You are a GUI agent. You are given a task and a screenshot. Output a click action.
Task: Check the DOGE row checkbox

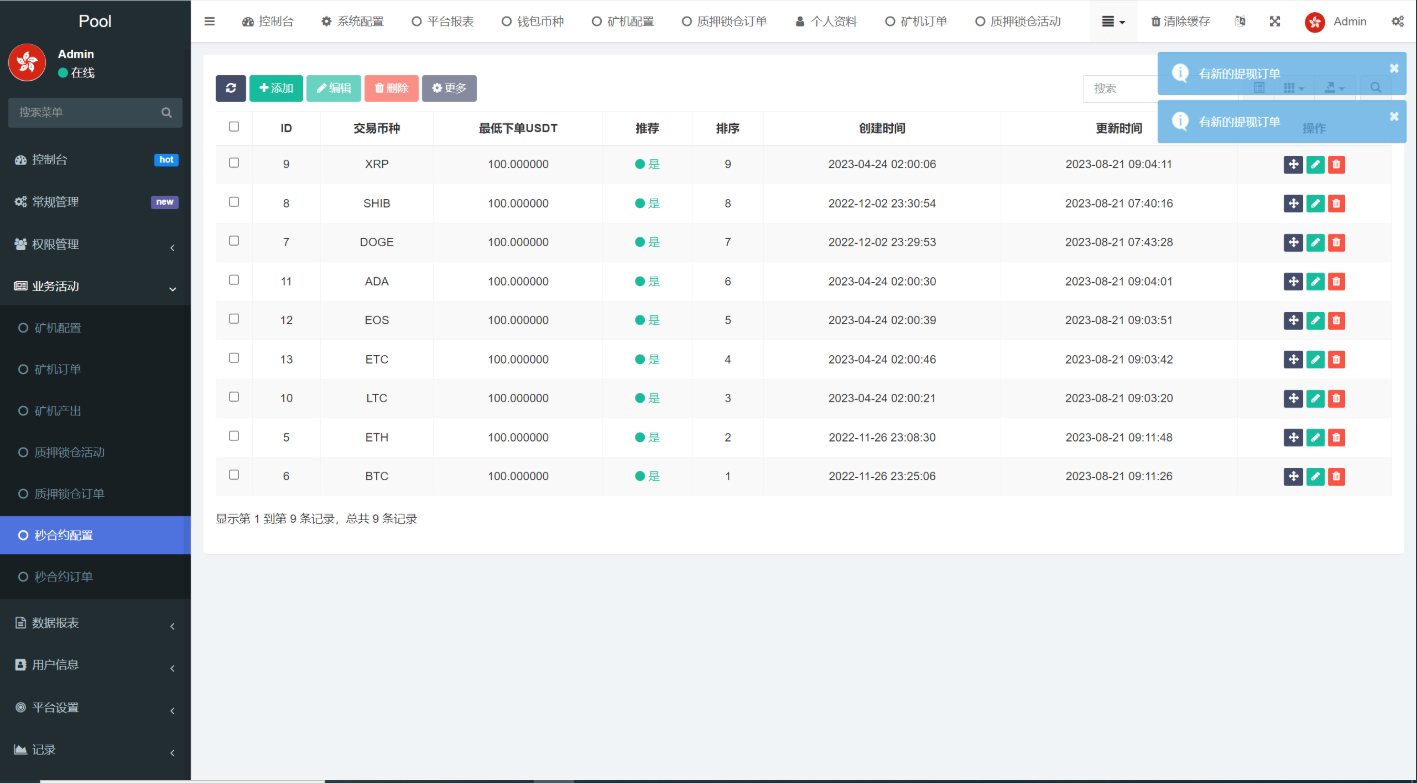coord(234,240)
